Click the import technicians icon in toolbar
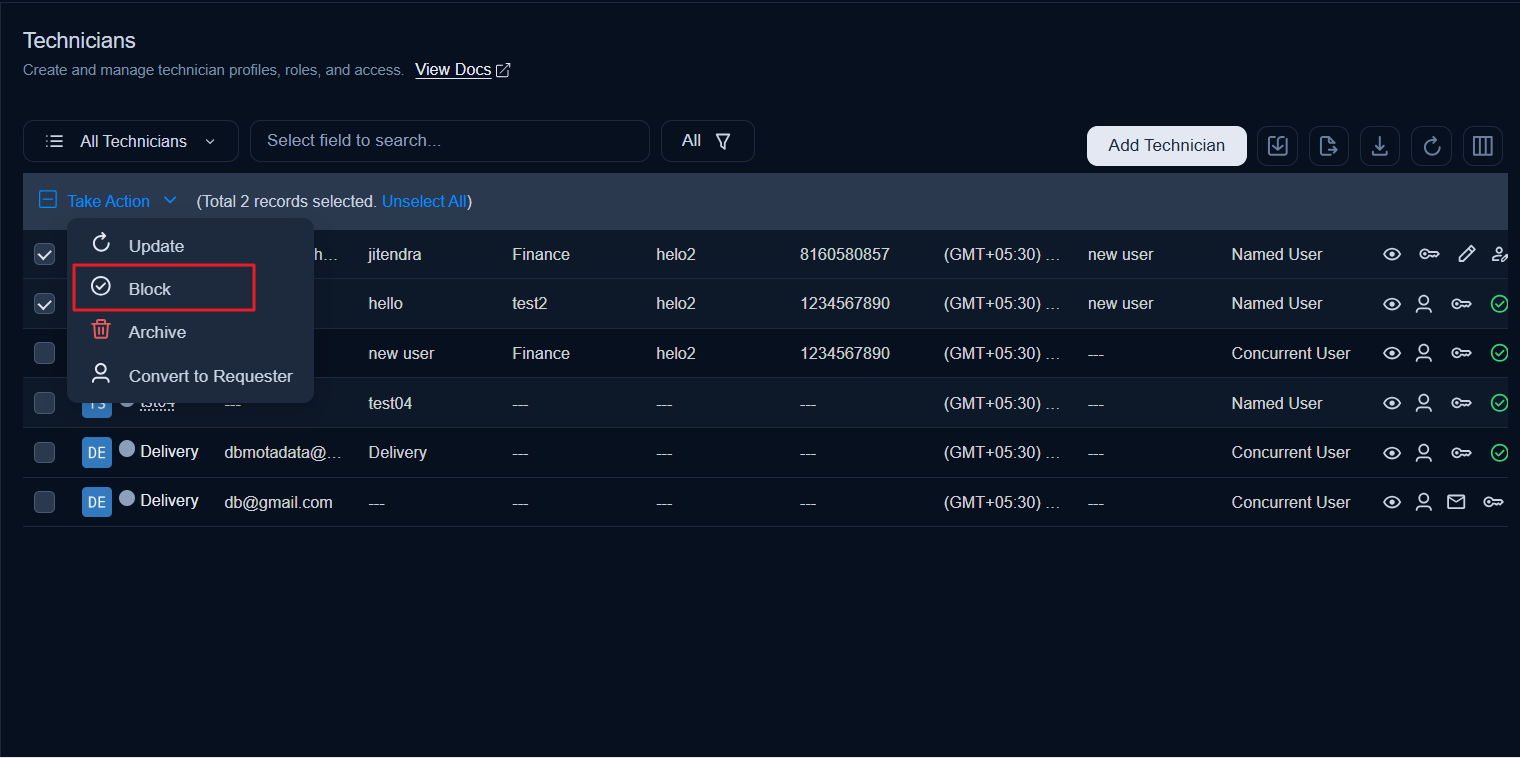The height and width of the screenshot is (758, 1520). click(1277, 146)
